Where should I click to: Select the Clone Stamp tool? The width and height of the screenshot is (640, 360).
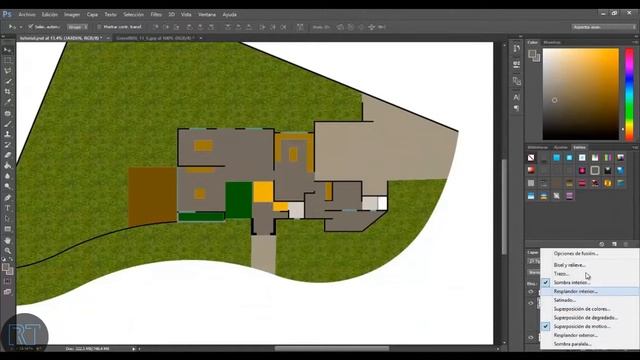(x=7, y=134)
